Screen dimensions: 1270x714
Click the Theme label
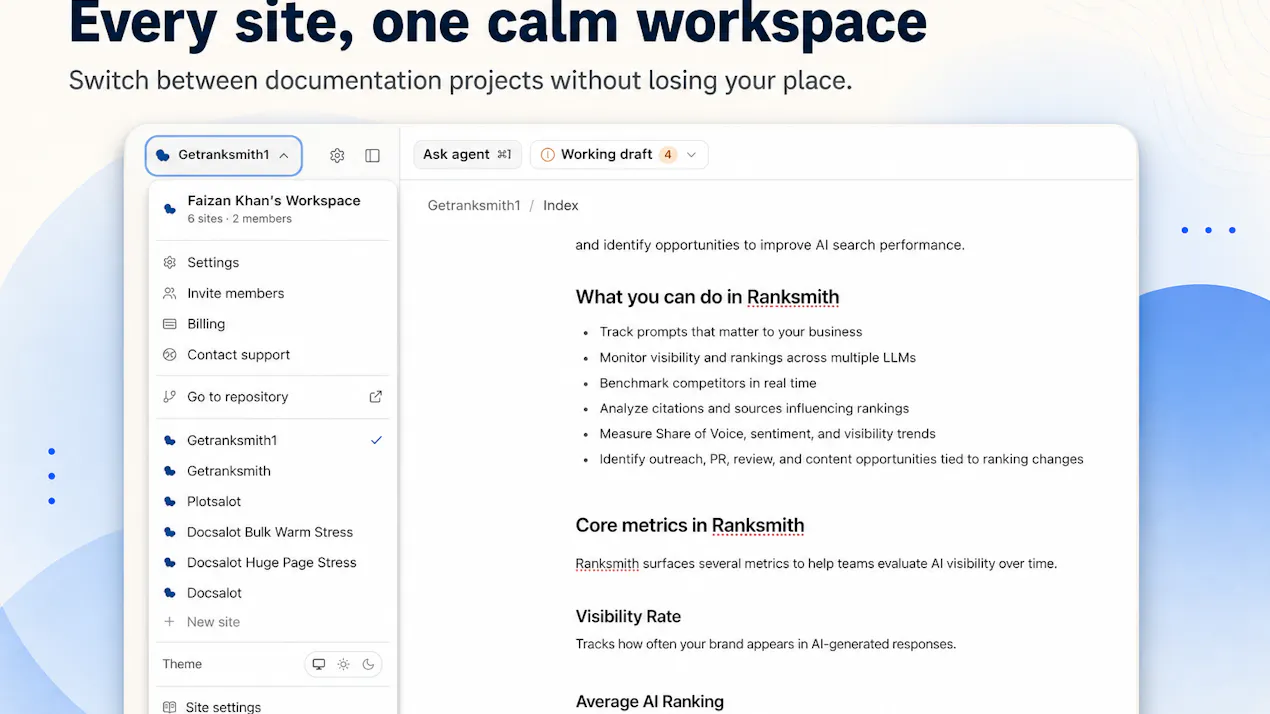click(x=182, y=664)
